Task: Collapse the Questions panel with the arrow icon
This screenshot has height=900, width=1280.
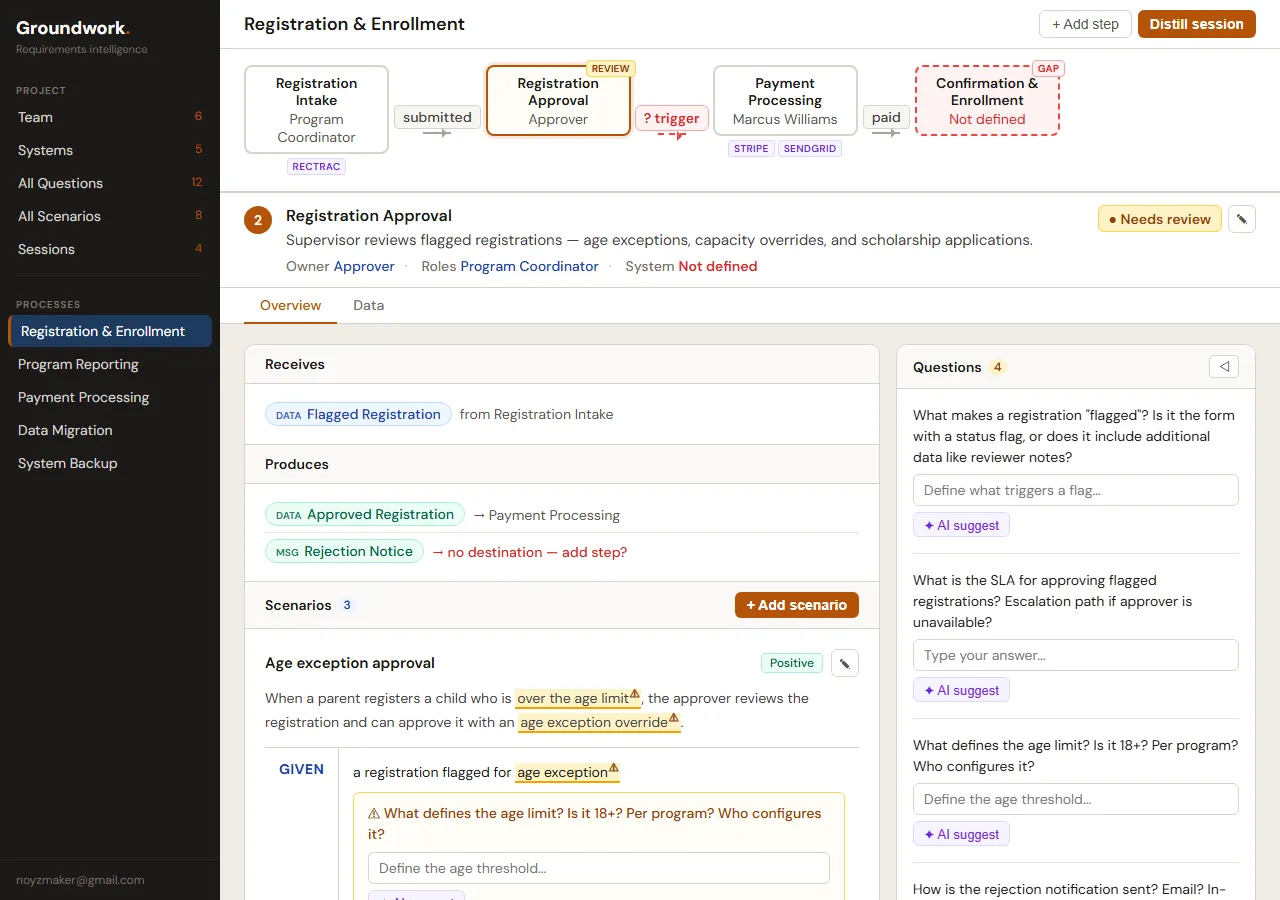Action: (x=1223, y=367)
